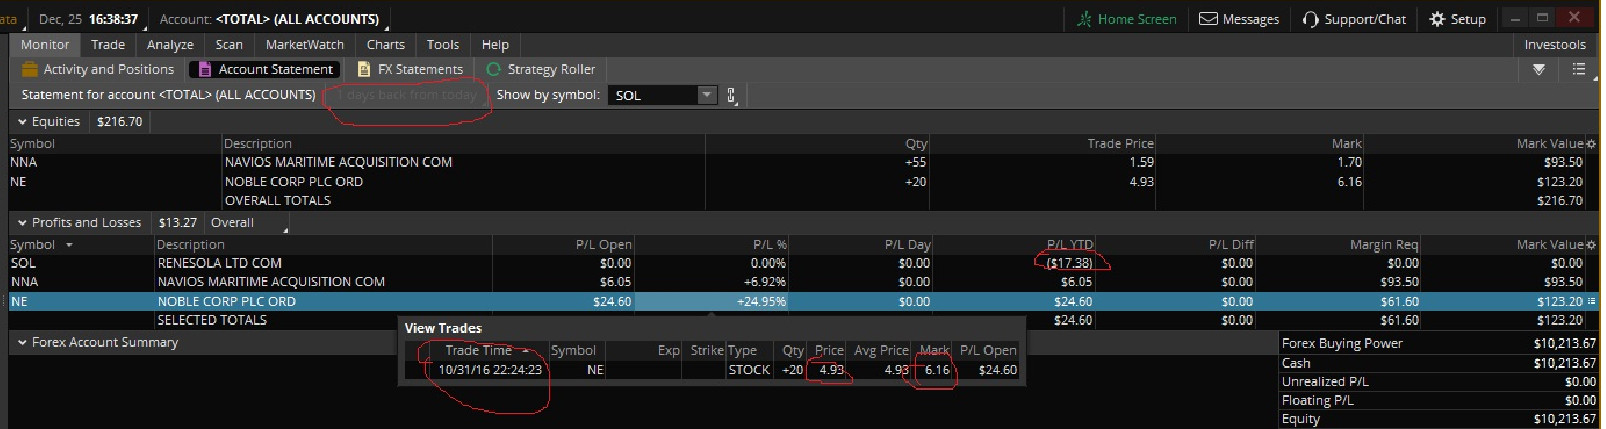Click the $13.27 Profits and Losses total
This screenshot has height=429, width=1606.
[x=178, y=222]
